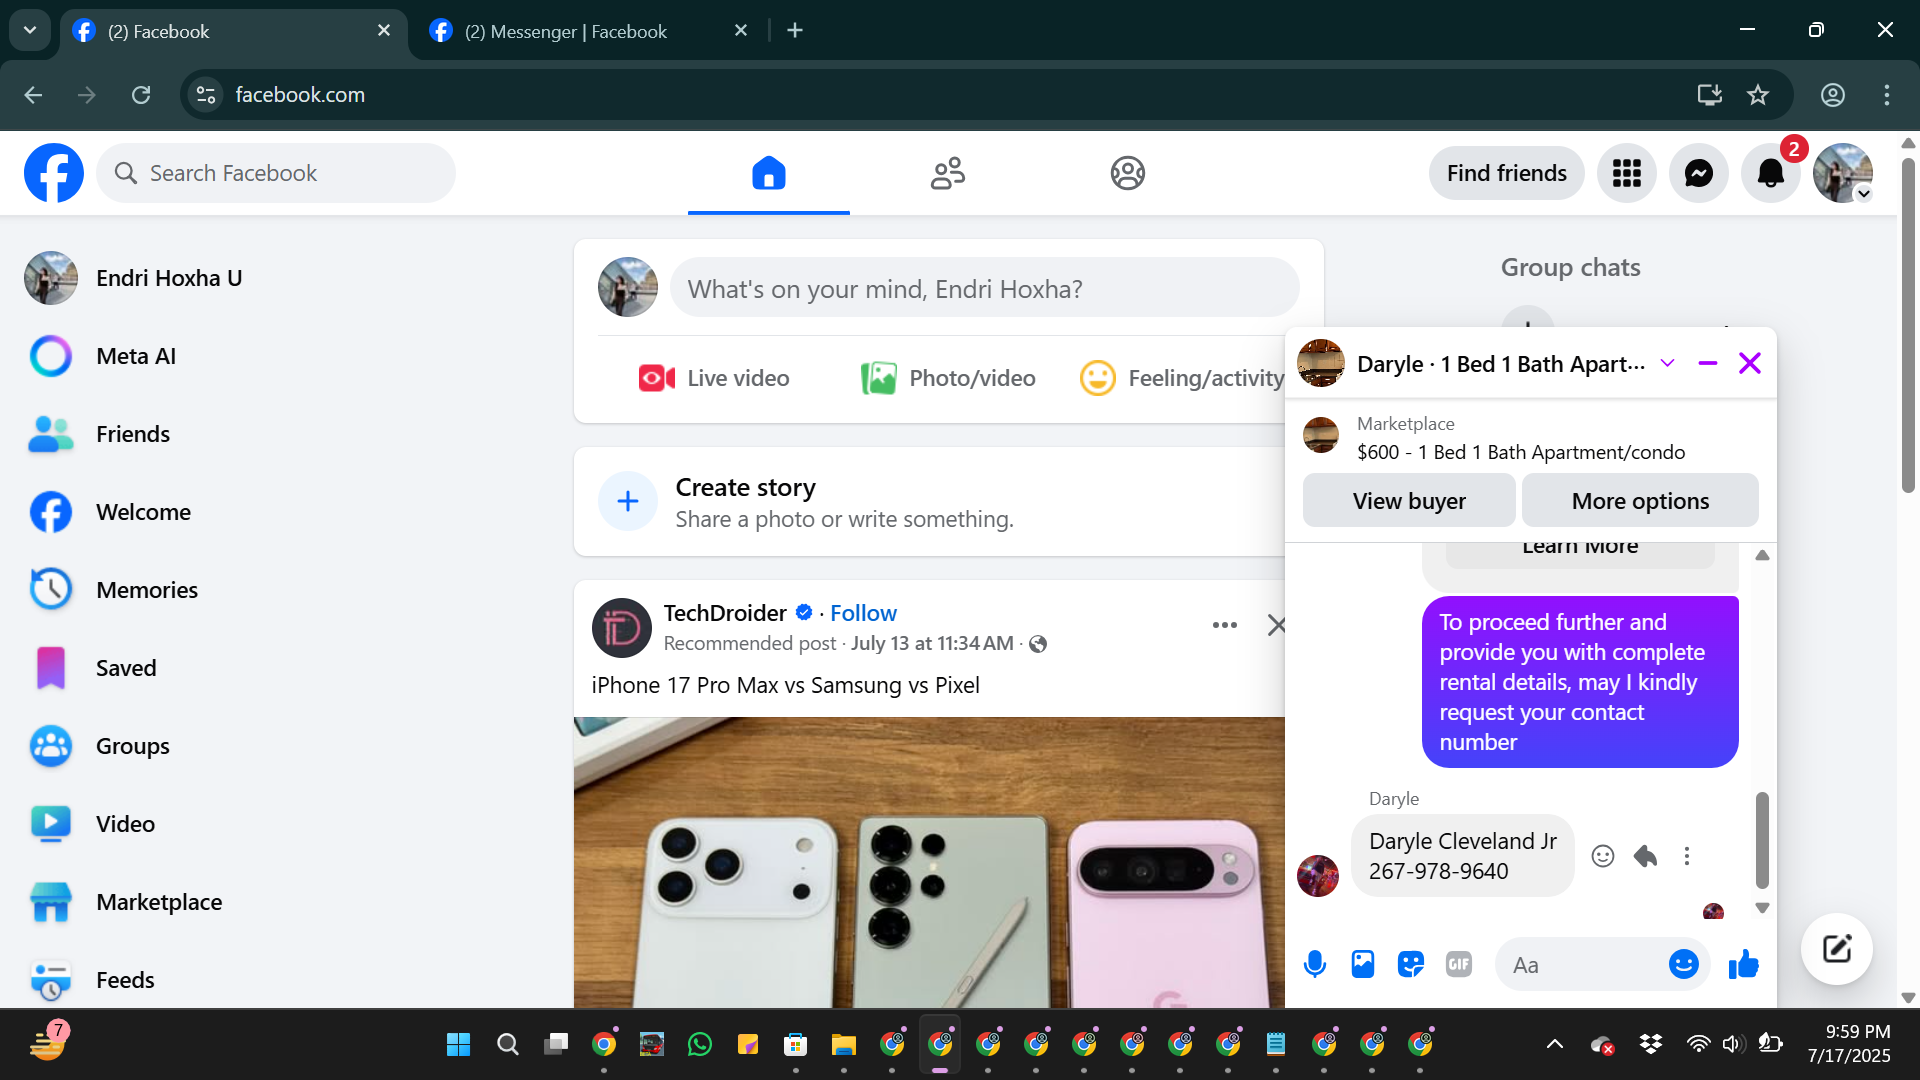The width and height of the screenshot is (1920, 1080).
Task: Open the Notifications bell
Action: [1771, 174]
